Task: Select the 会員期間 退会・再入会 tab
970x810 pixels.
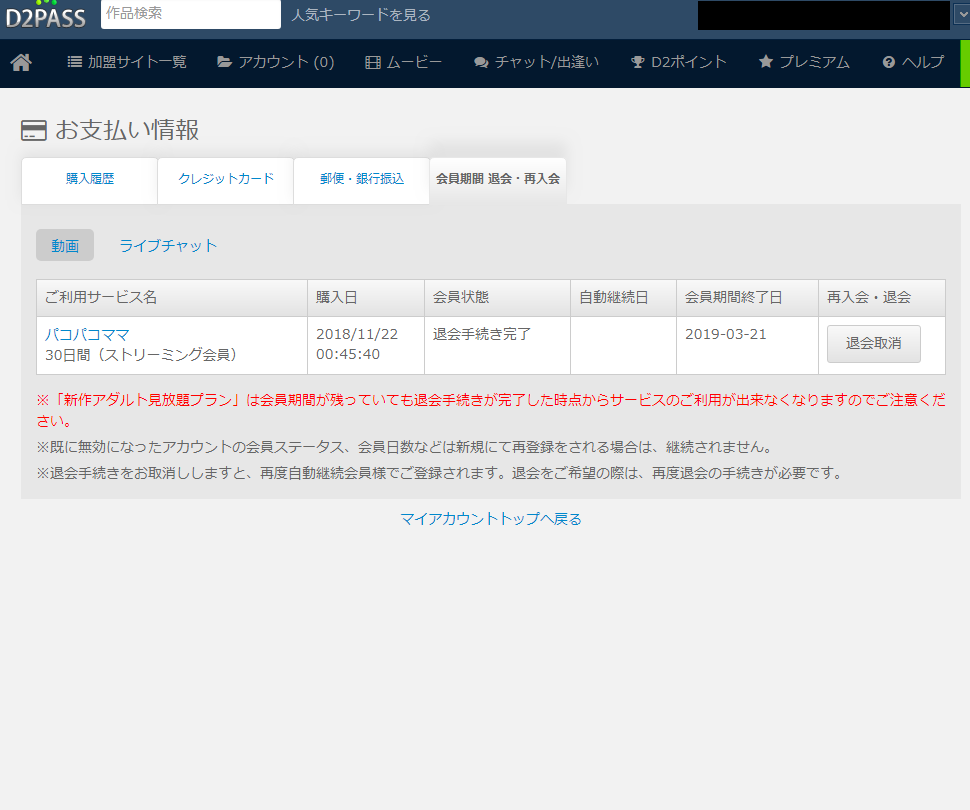Action: coord(498,179)
